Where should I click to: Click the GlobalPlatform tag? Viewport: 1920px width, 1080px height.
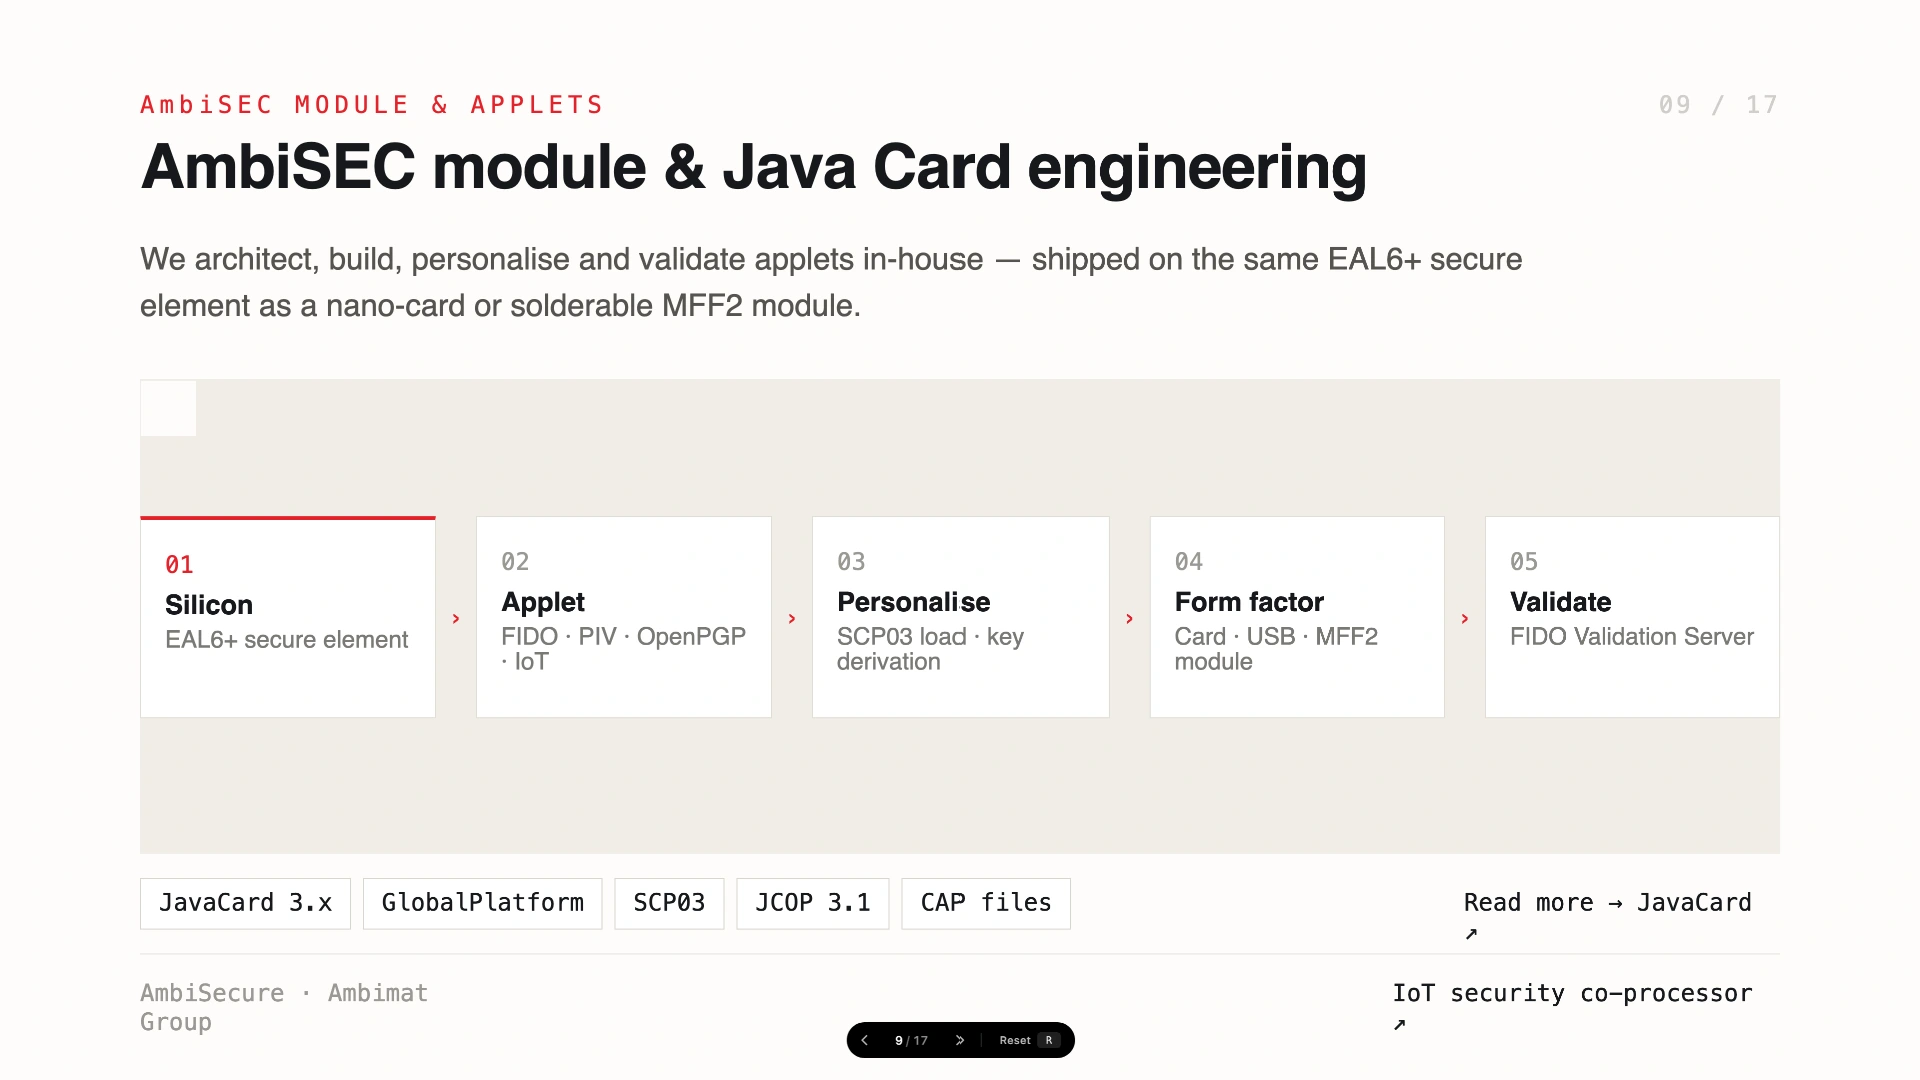click(x=483, y=903)
